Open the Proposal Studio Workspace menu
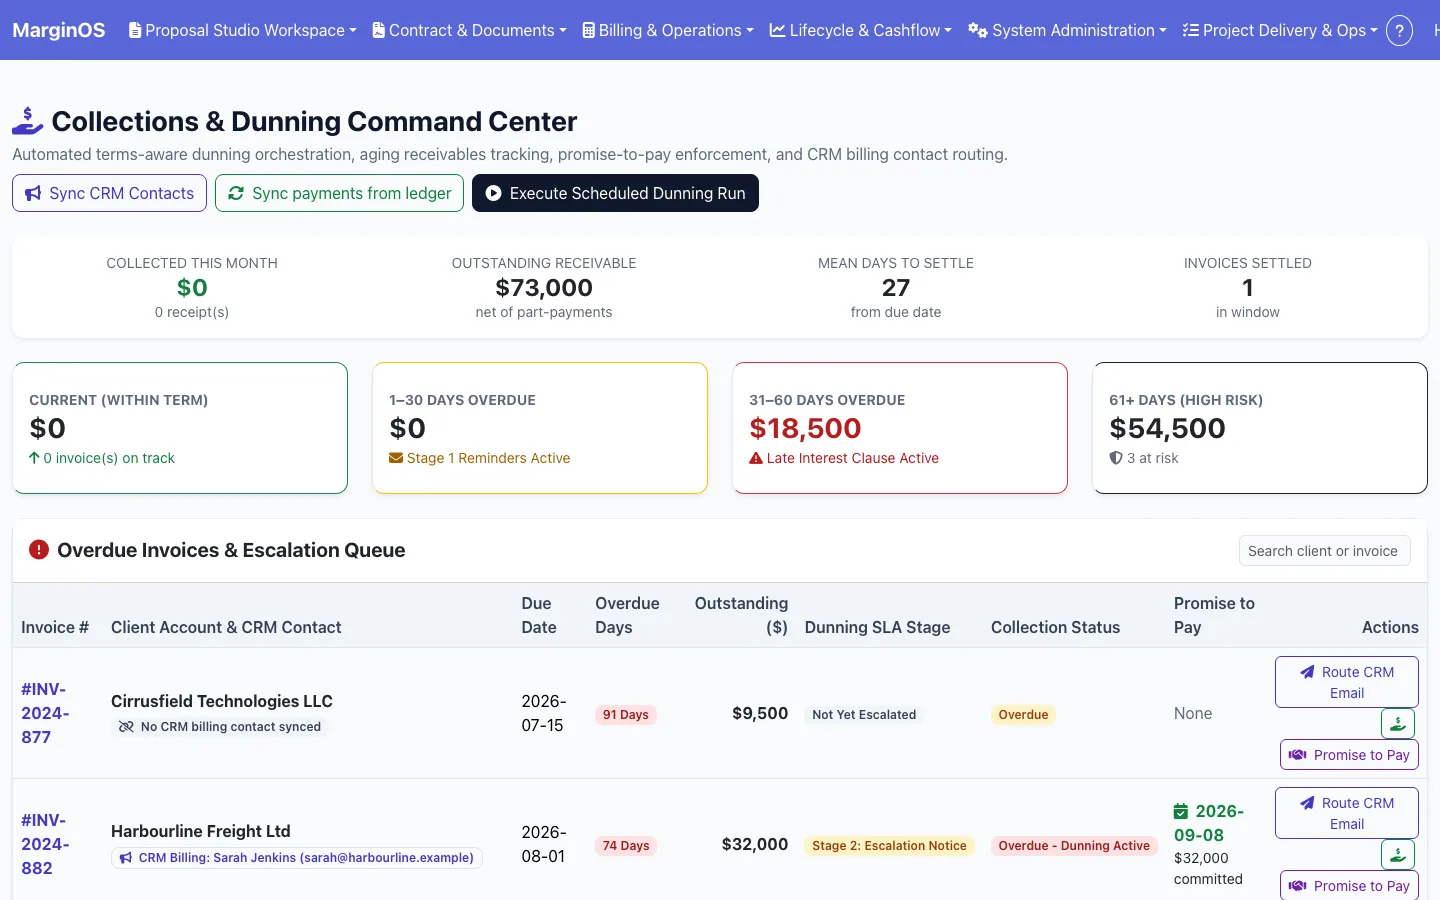Screen dimensions: 1440x900 (243, 30)
